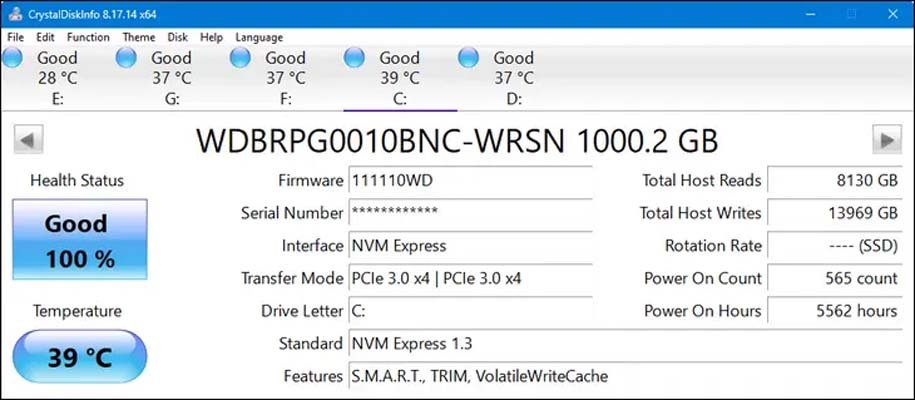Screen dimensions: 915x400
Task: Click the Interface field NVM Express
Action: tap(470, 245)
